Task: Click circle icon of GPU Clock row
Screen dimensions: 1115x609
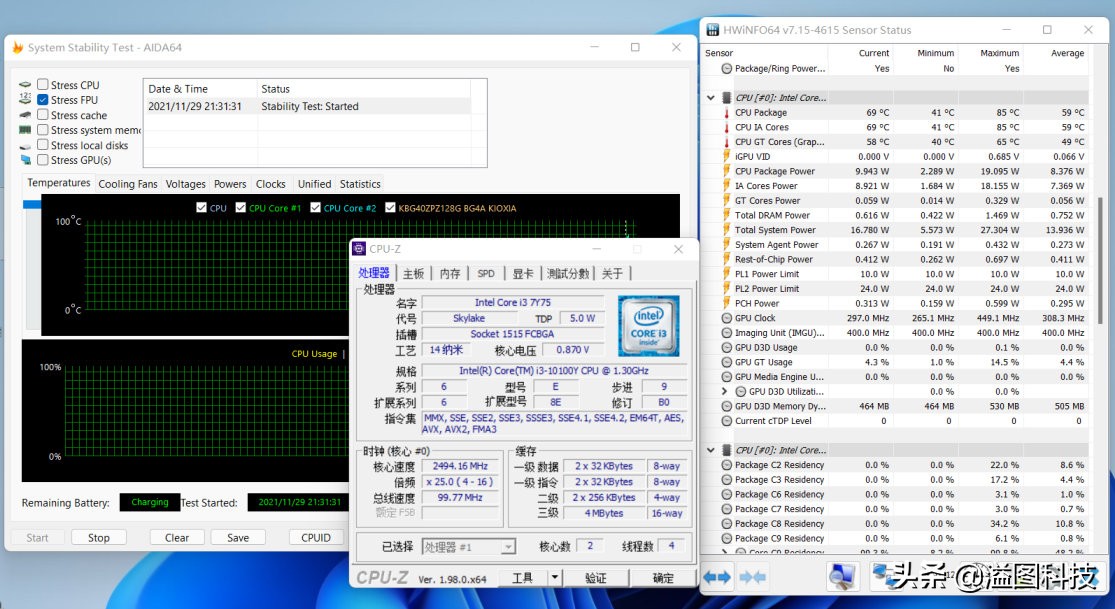Action: coord(727,318)
